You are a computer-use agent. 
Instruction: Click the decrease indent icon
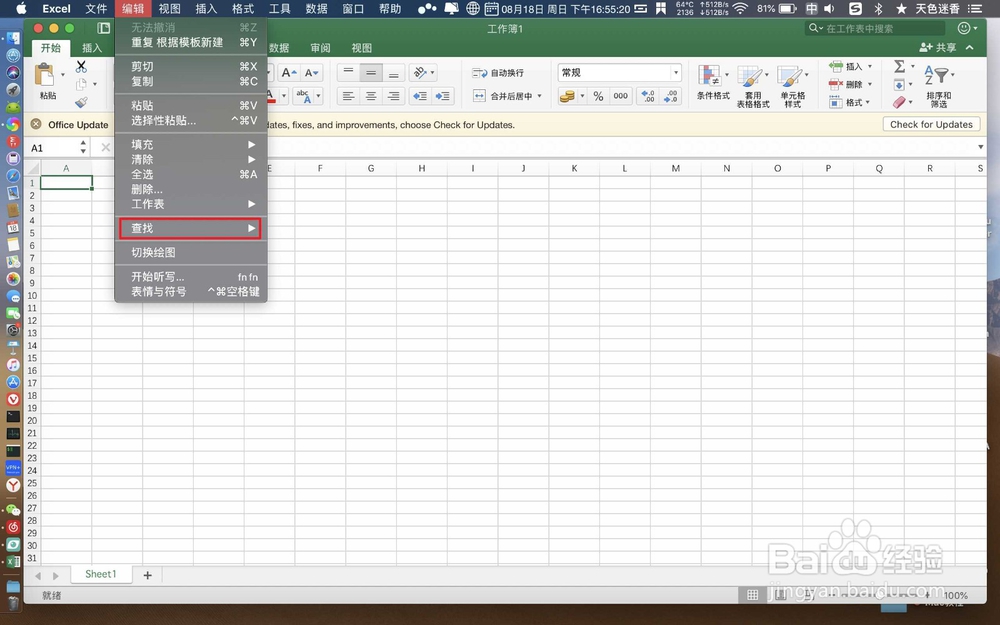[420, 96]
